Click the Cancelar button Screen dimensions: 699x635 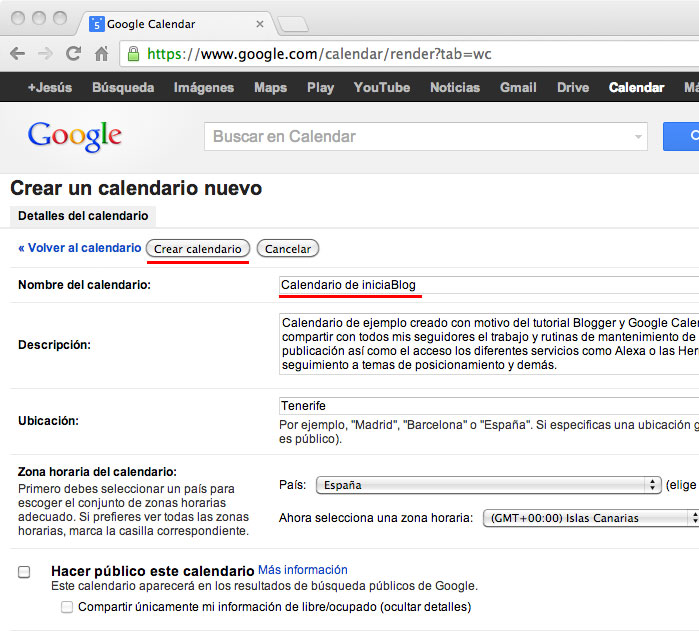pos(288,249)
